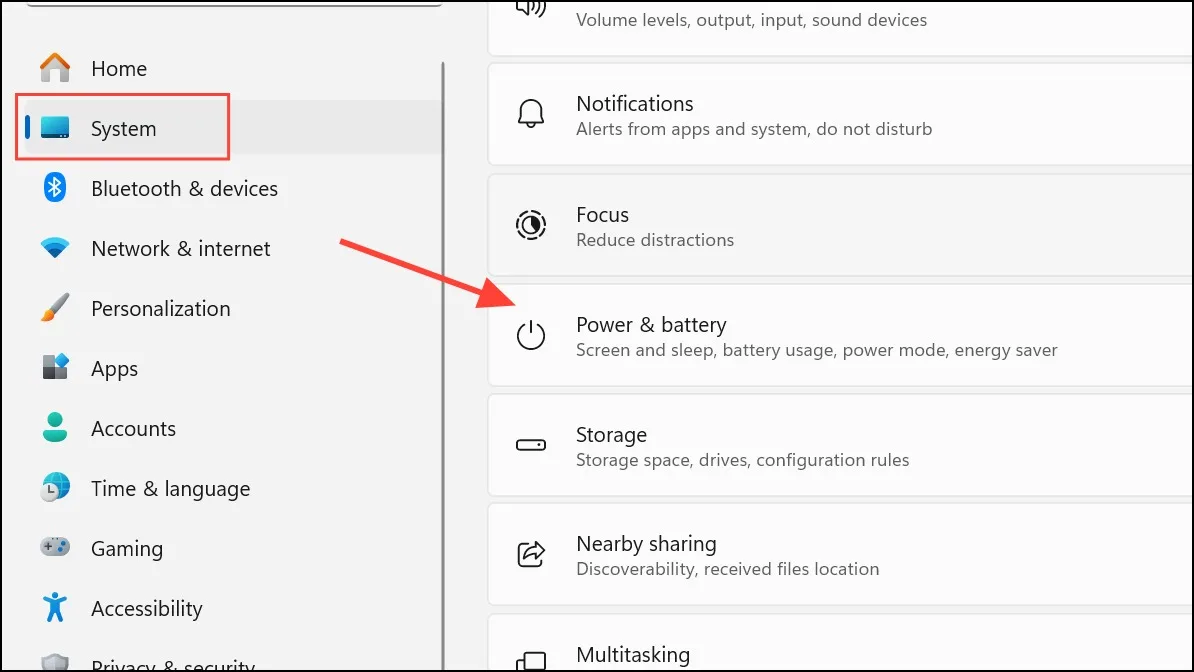Click the Personalization paintbrush icon
The image size is (1194, 672).
(x=55, y=308)
